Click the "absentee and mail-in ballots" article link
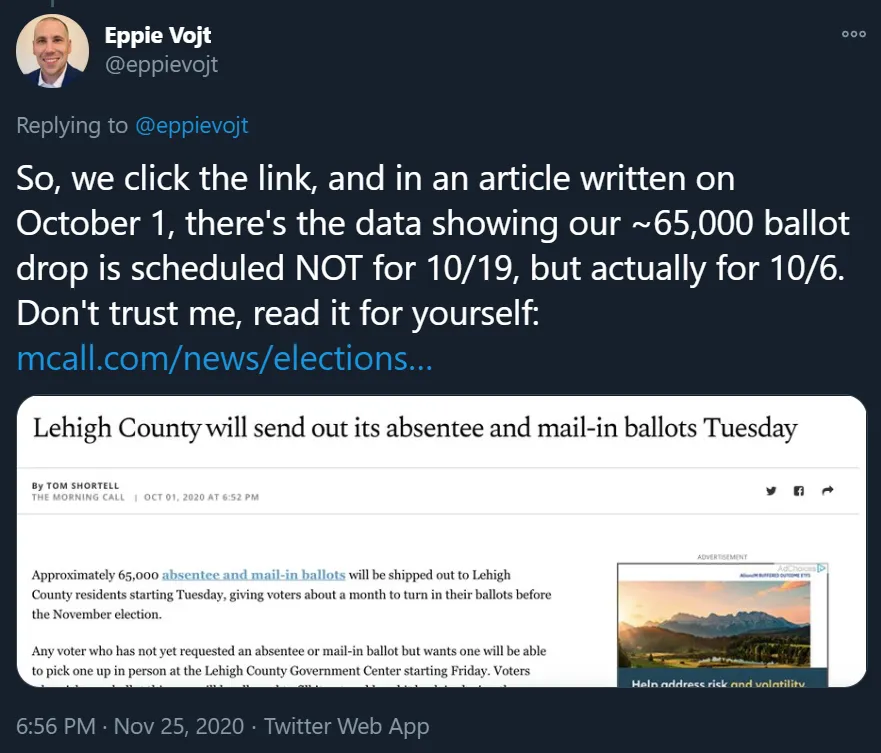The height and width of the screenshot is (753, 881). [253, 575]
